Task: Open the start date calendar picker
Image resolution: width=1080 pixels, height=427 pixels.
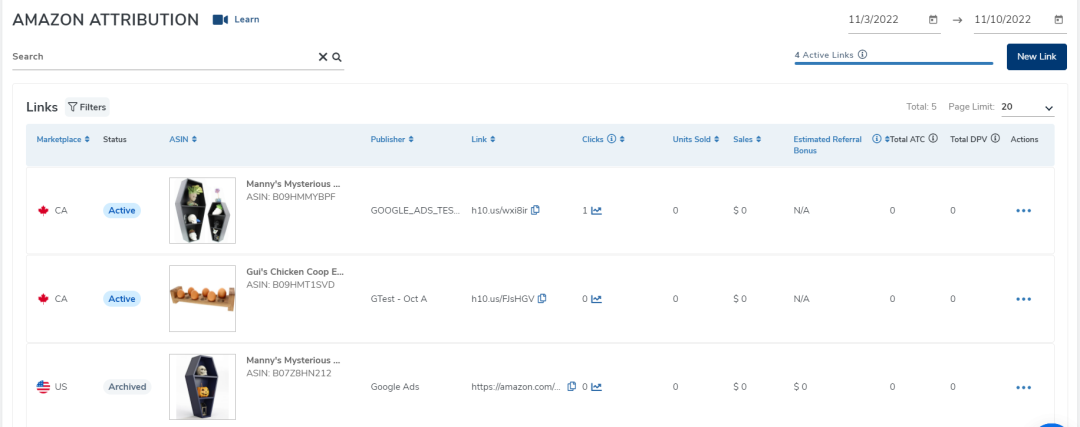Action: 933,19
